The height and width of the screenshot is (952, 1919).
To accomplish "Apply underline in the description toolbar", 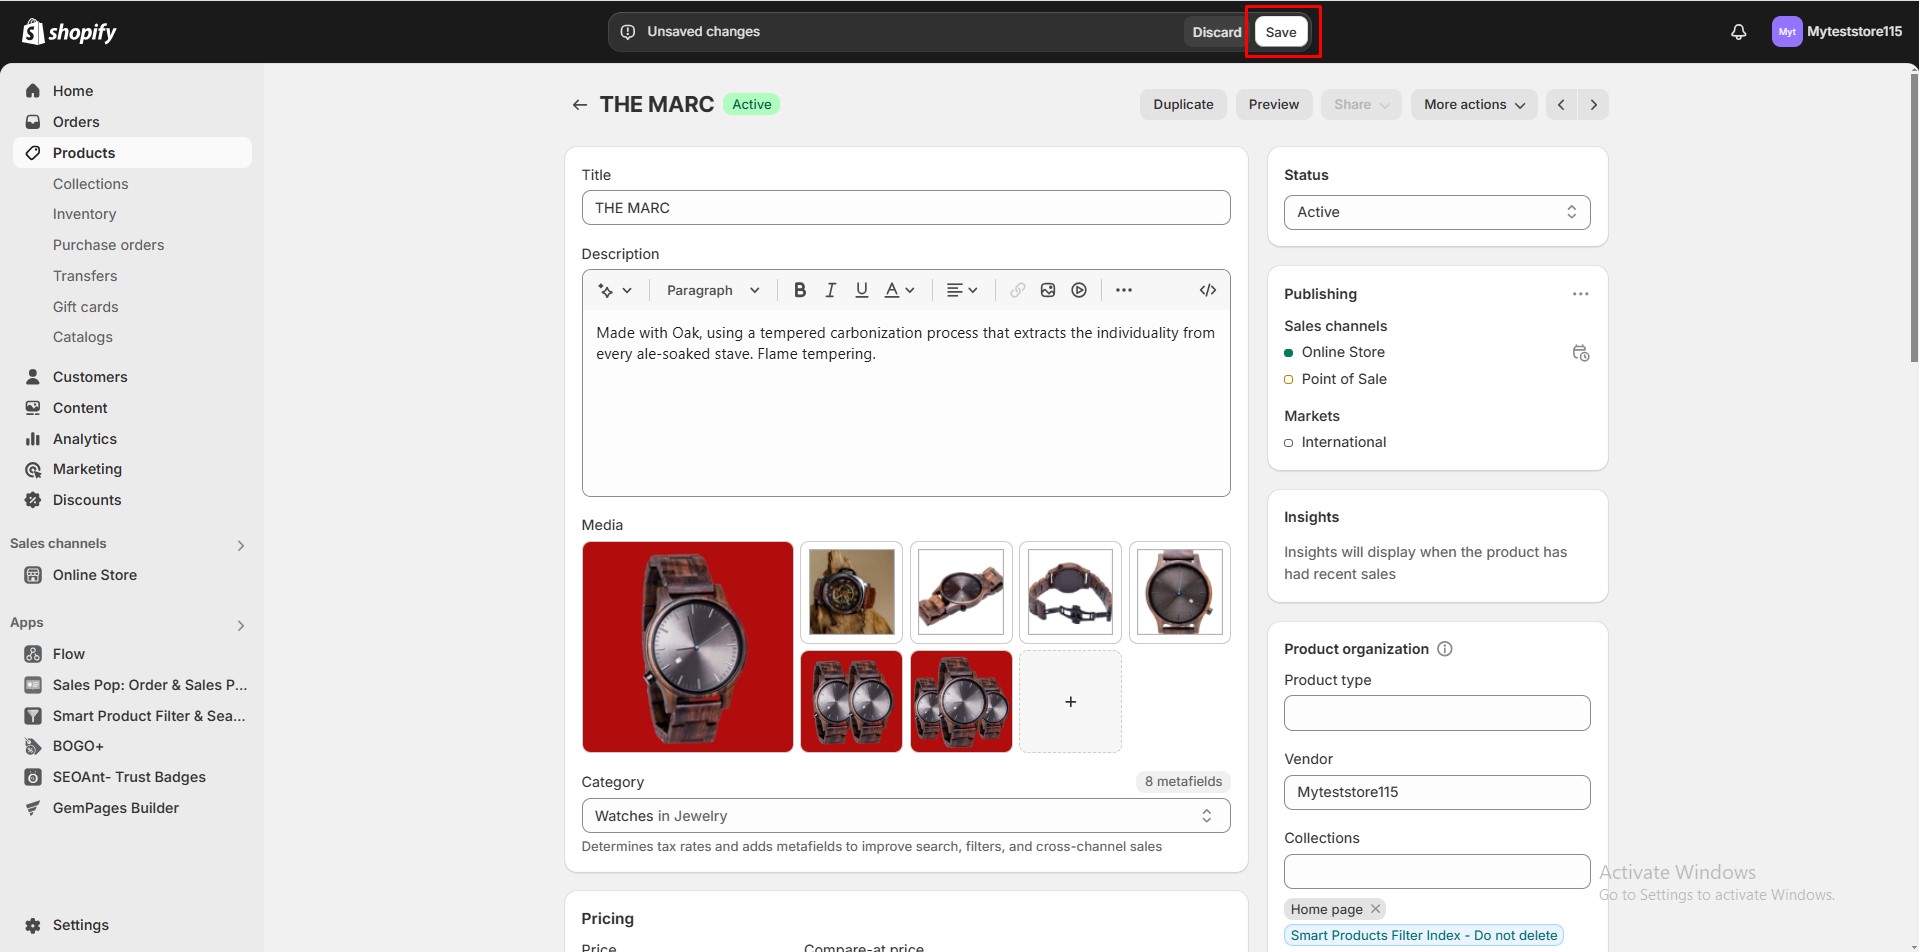I will point(861,290).
